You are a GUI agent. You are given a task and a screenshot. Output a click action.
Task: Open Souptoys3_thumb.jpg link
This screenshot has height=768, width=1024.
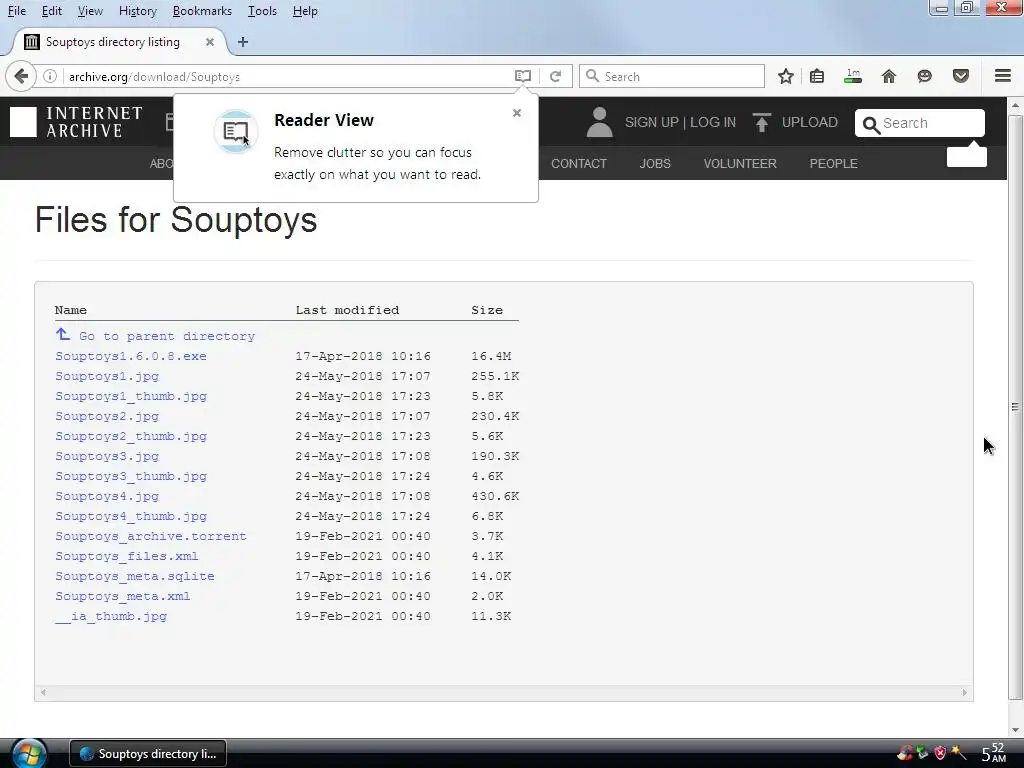tap(131, 476)
